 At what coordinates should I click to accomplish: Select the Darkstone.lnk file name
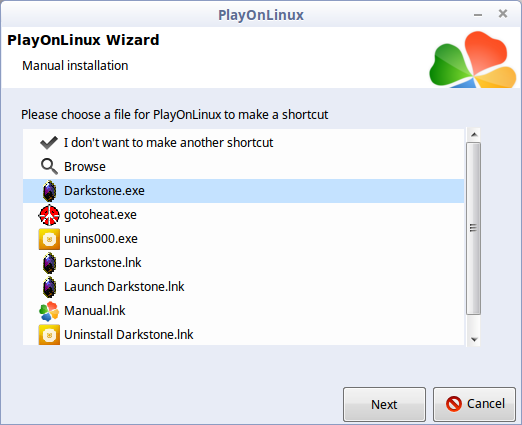(102, 263)
